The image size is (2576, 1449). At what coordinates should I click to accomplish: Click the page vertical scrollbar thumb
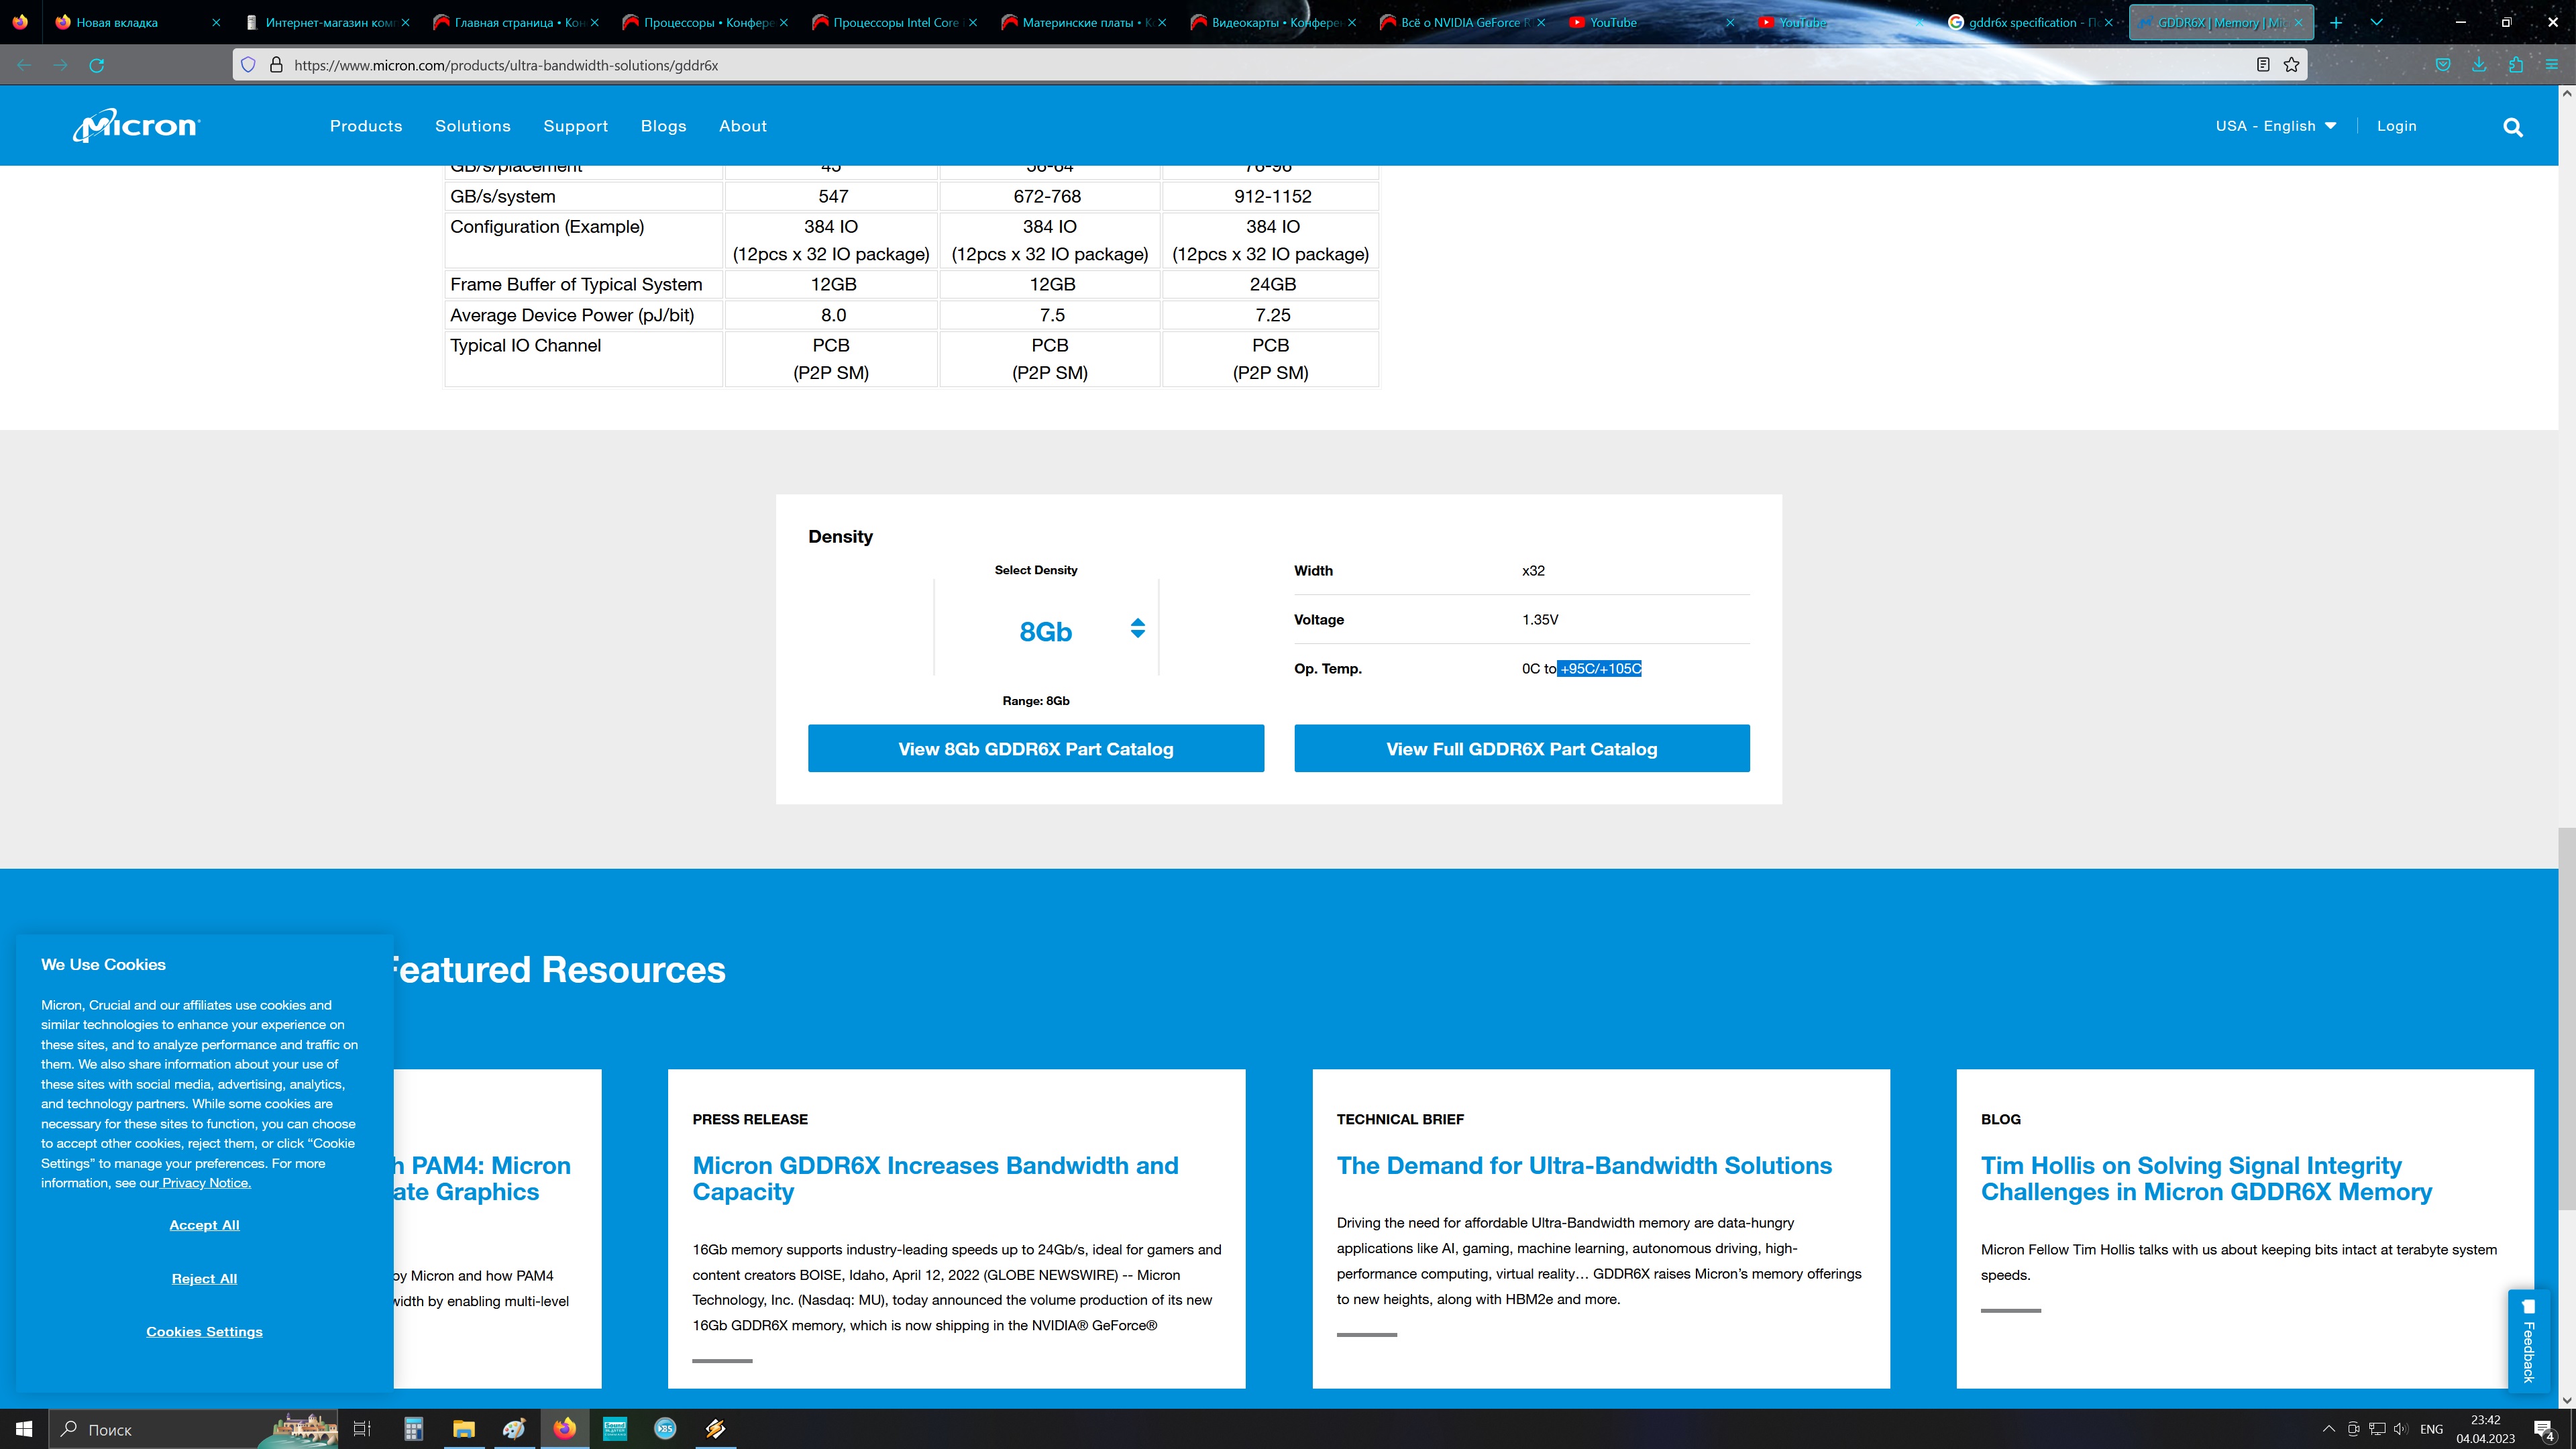point(2566,1020)
